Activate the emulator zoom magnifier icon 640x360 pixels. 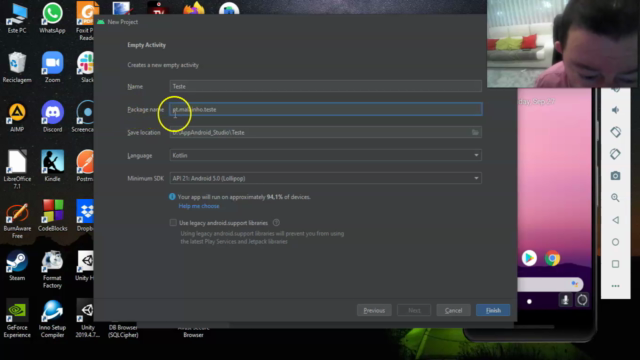point(616,198)
